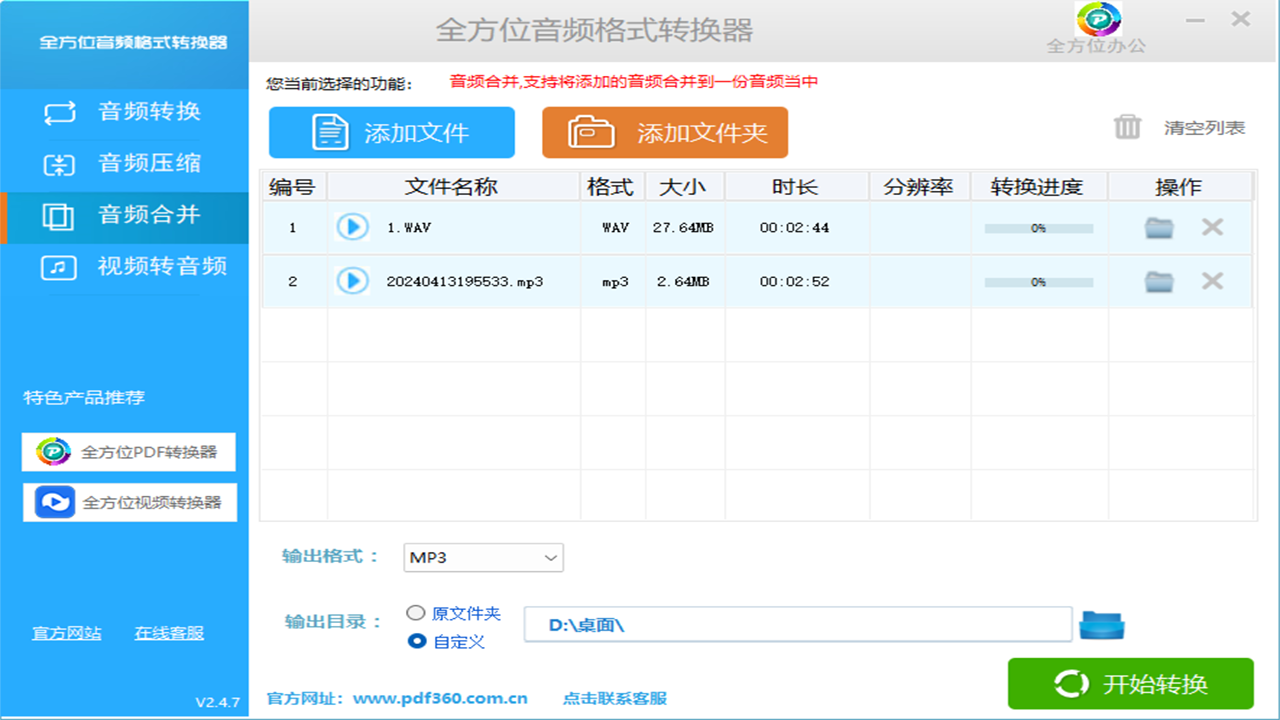Click the orange 添加文件夹 button
Screen dimensions: 1280x720
coord(665,133)
